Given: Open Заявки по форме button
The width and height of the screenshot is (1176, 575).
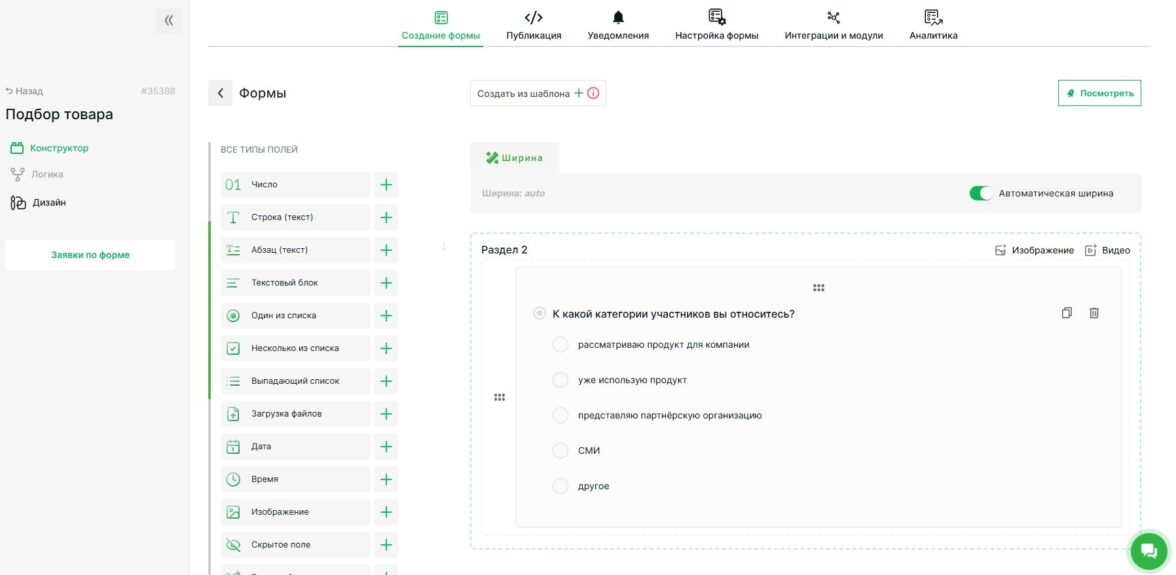Looking at the screenshot, I should tap(90, 255).
